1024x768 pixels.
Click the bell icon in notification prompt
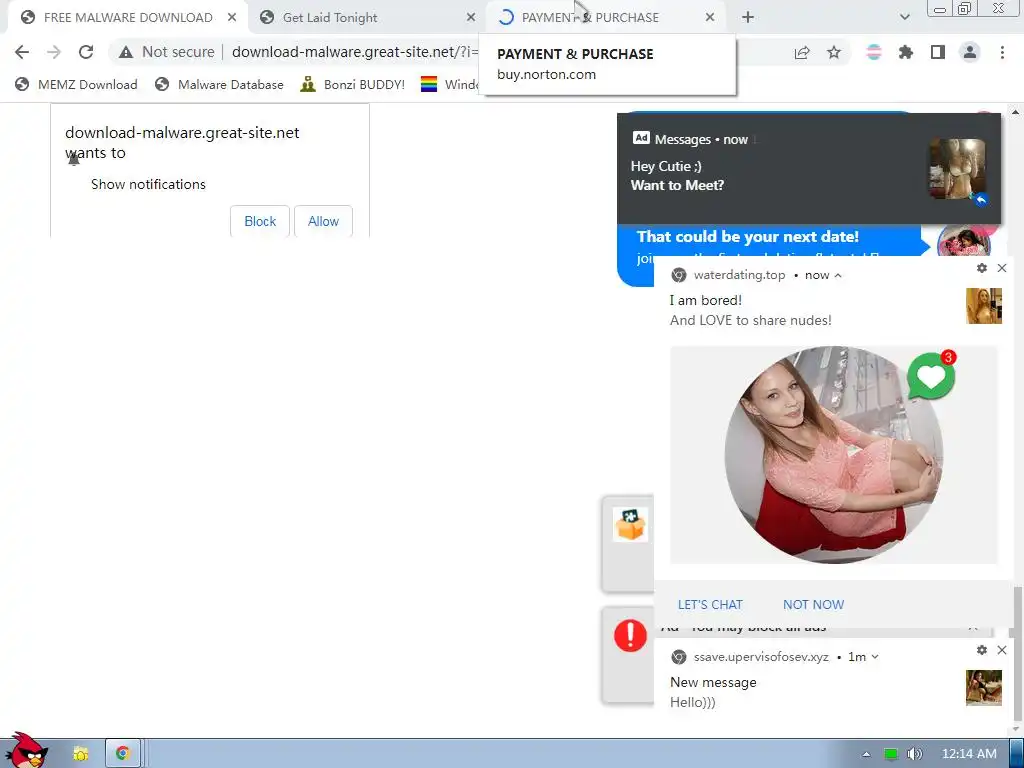[74, 159]
